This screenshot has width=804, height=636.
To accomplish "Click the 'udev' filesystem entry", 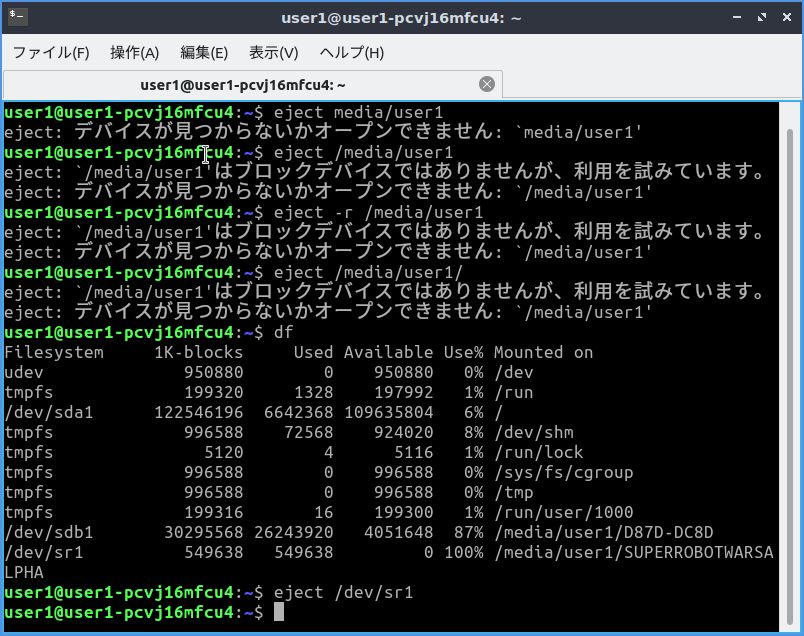I will pos(24,372).
